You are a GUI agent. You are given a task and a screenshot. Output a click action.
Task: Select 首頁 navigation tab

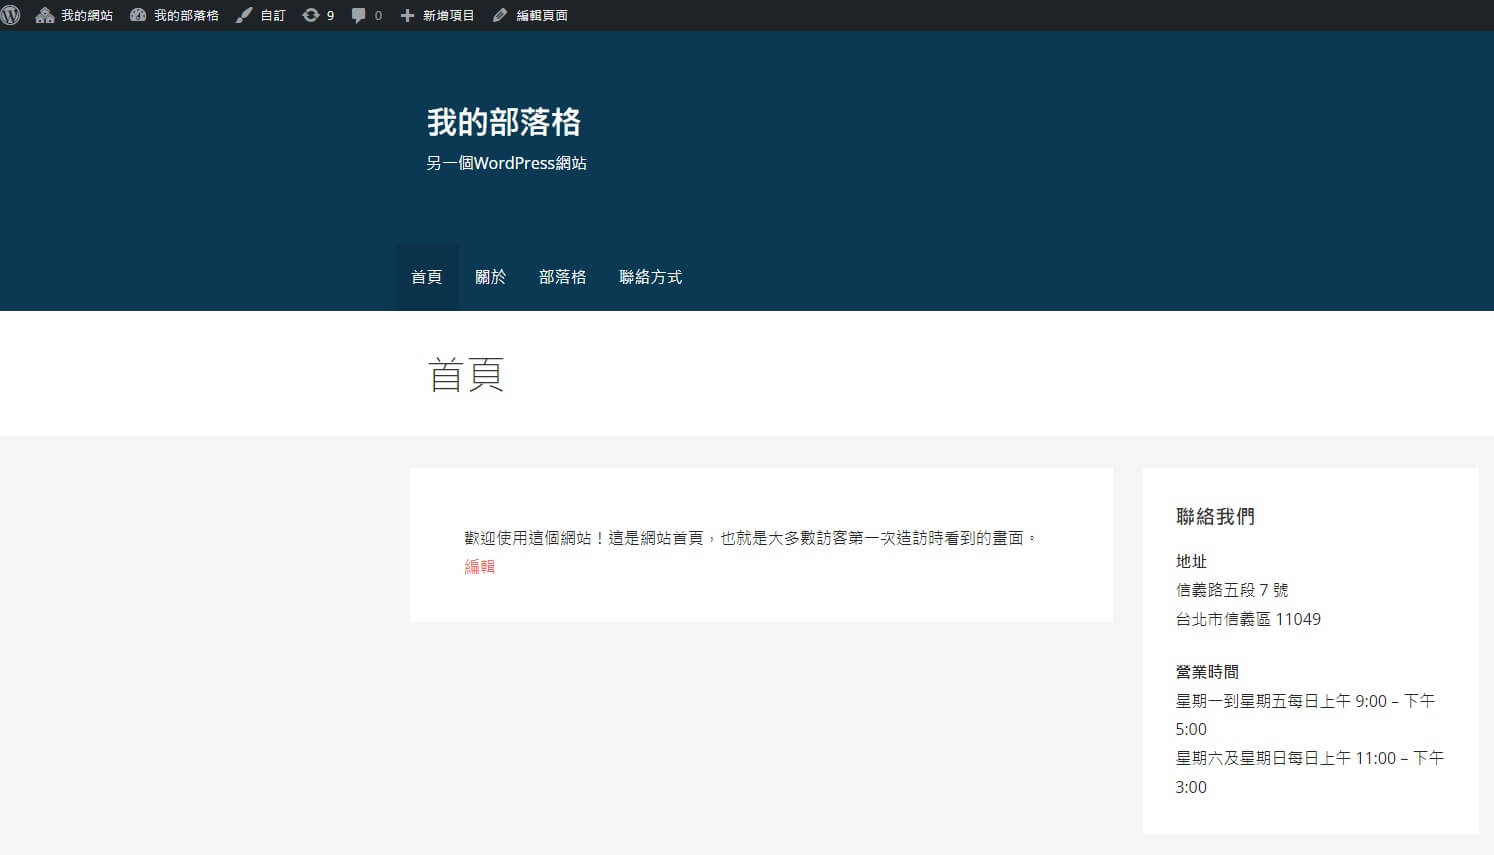427,277
